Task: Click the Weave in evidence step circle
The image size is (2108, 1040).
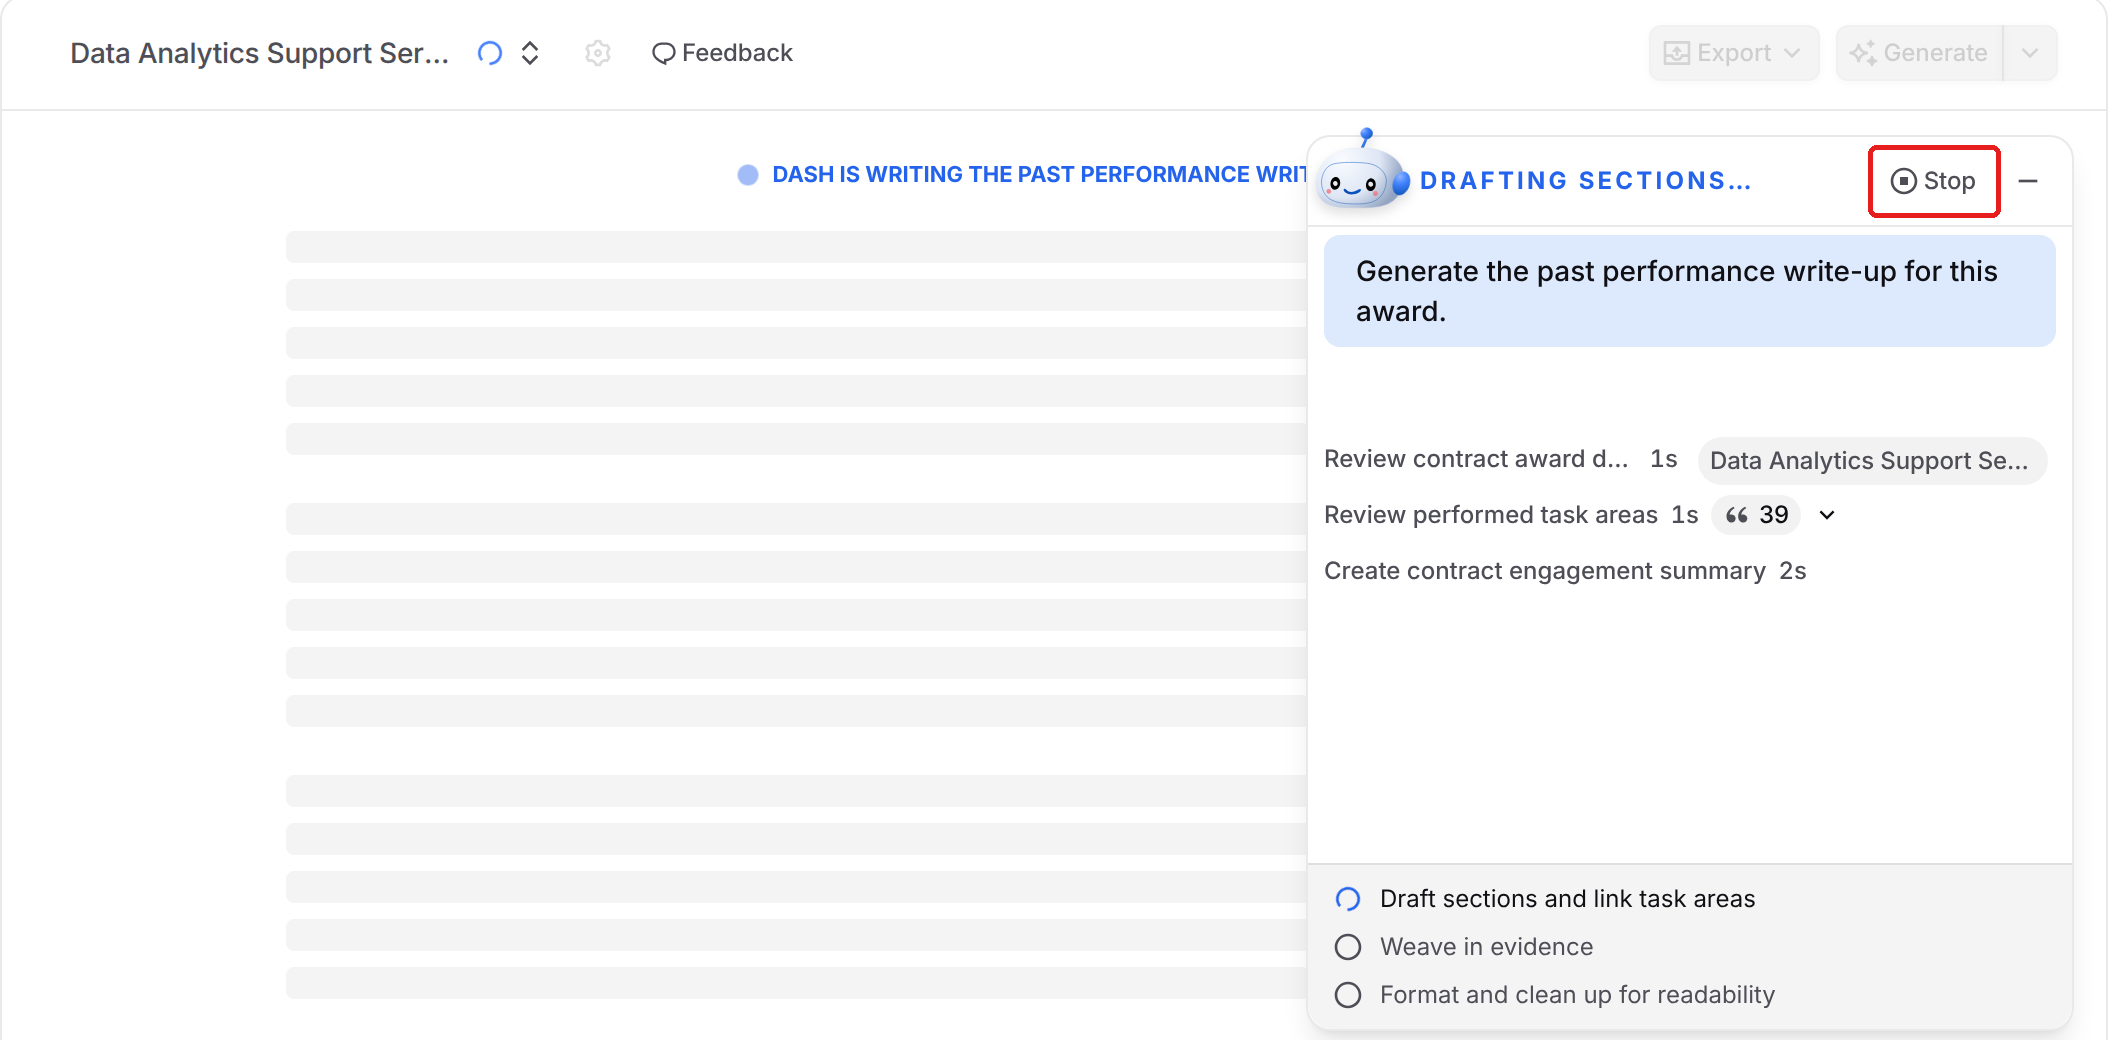Action: coord(1348,947)
